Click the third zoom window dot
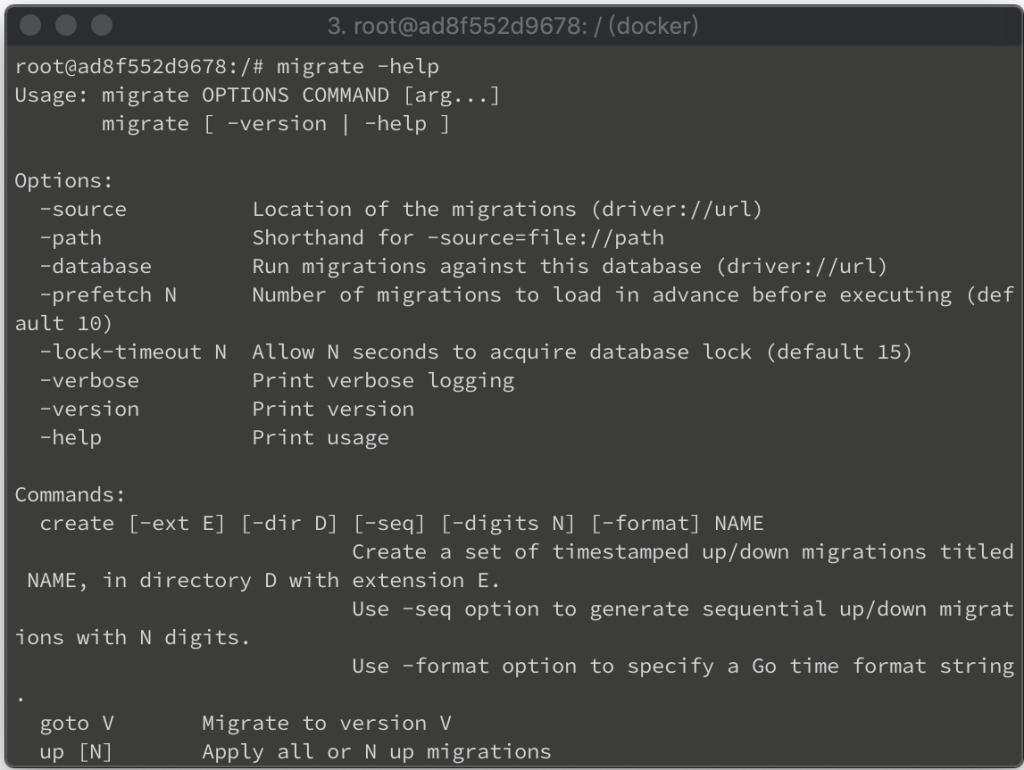This screenshot has height=770, width=1024. pos(101,25)
